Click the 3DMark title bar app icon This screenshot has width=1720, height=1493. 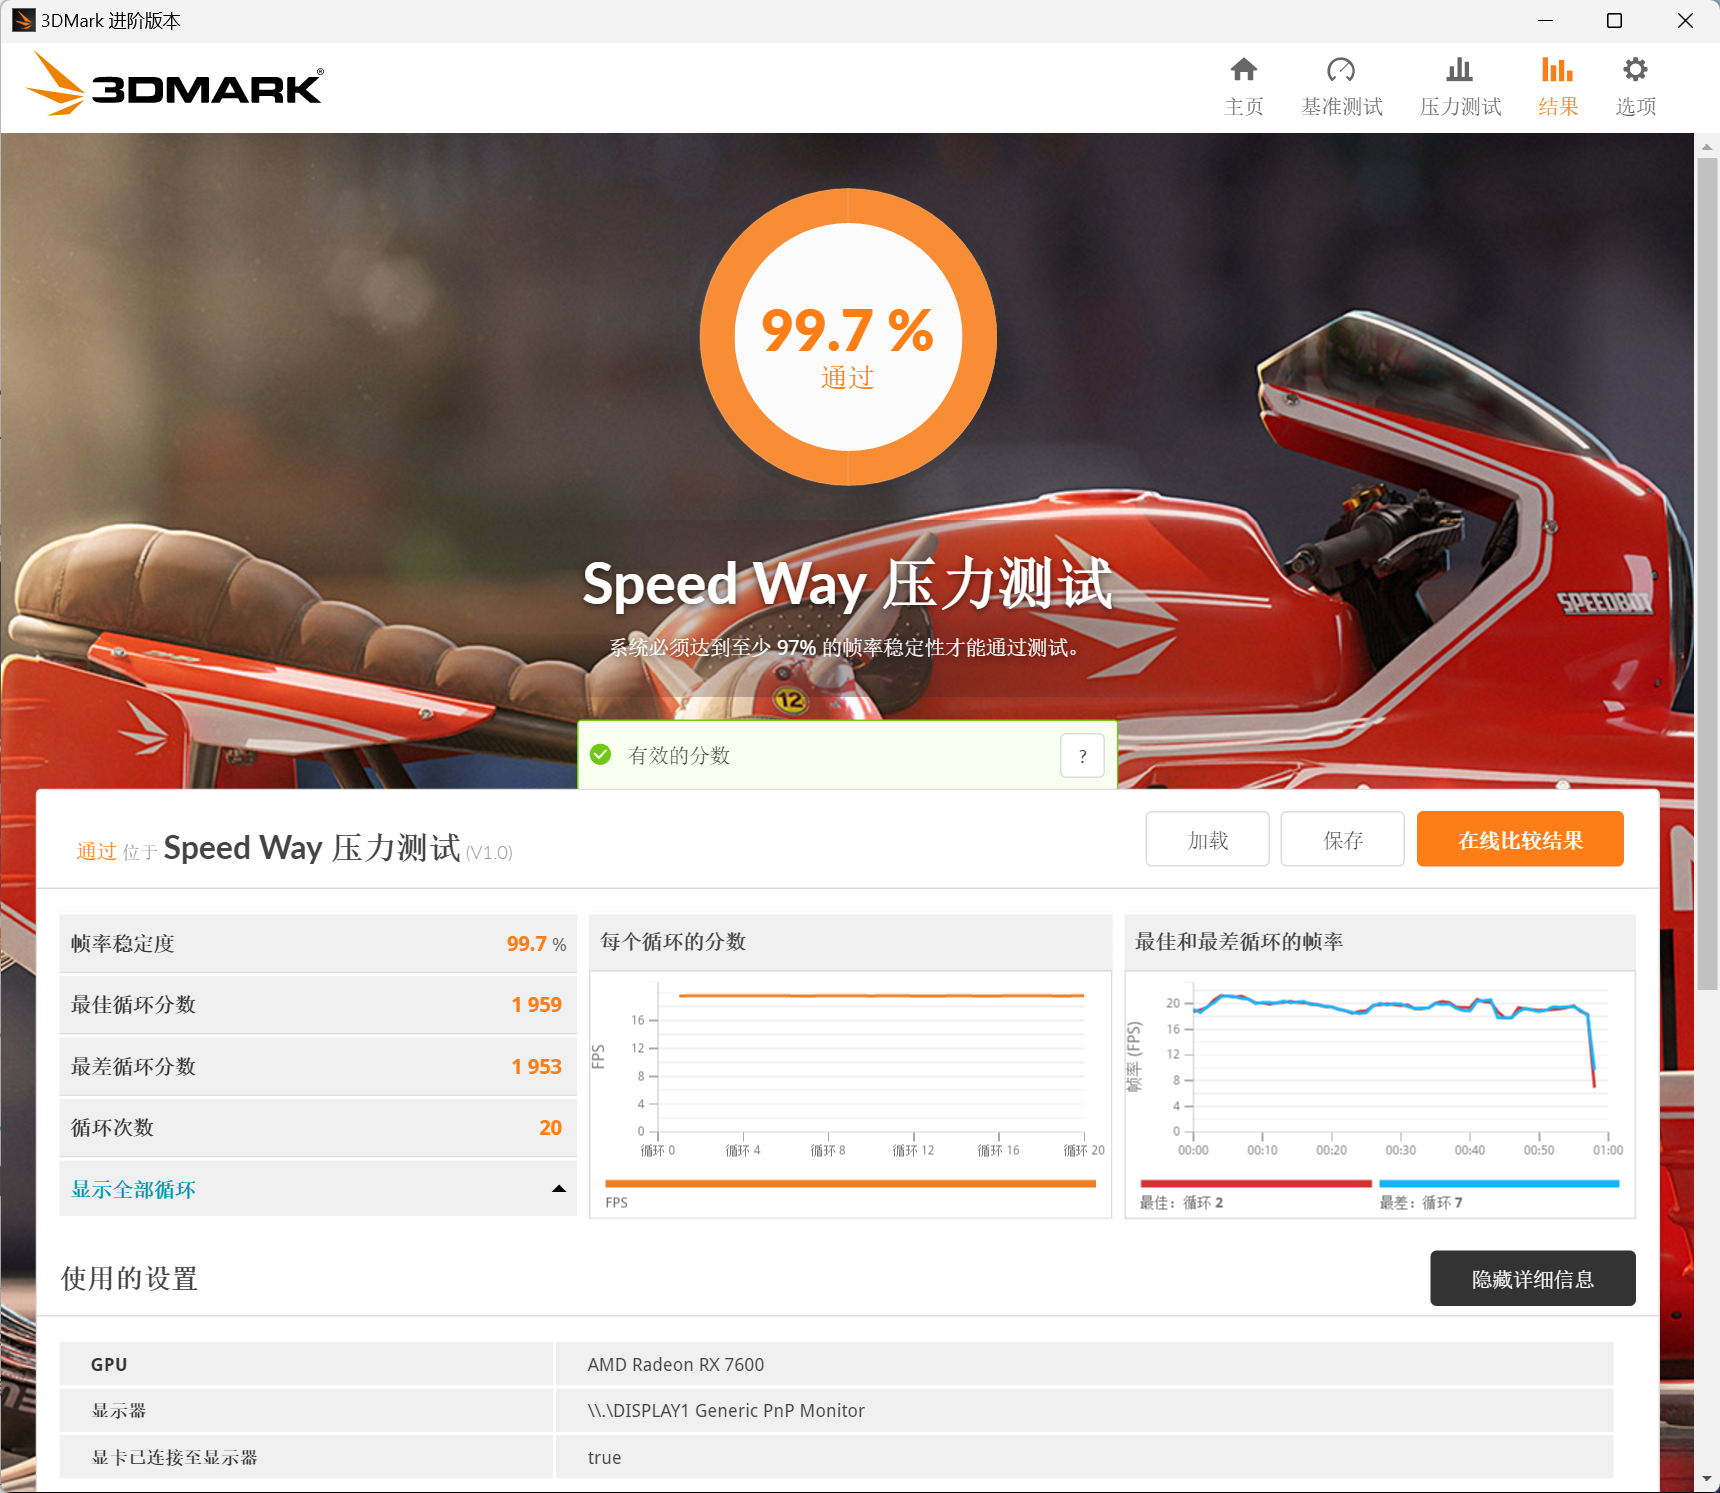pyautogui.click(x=24, y=20)
